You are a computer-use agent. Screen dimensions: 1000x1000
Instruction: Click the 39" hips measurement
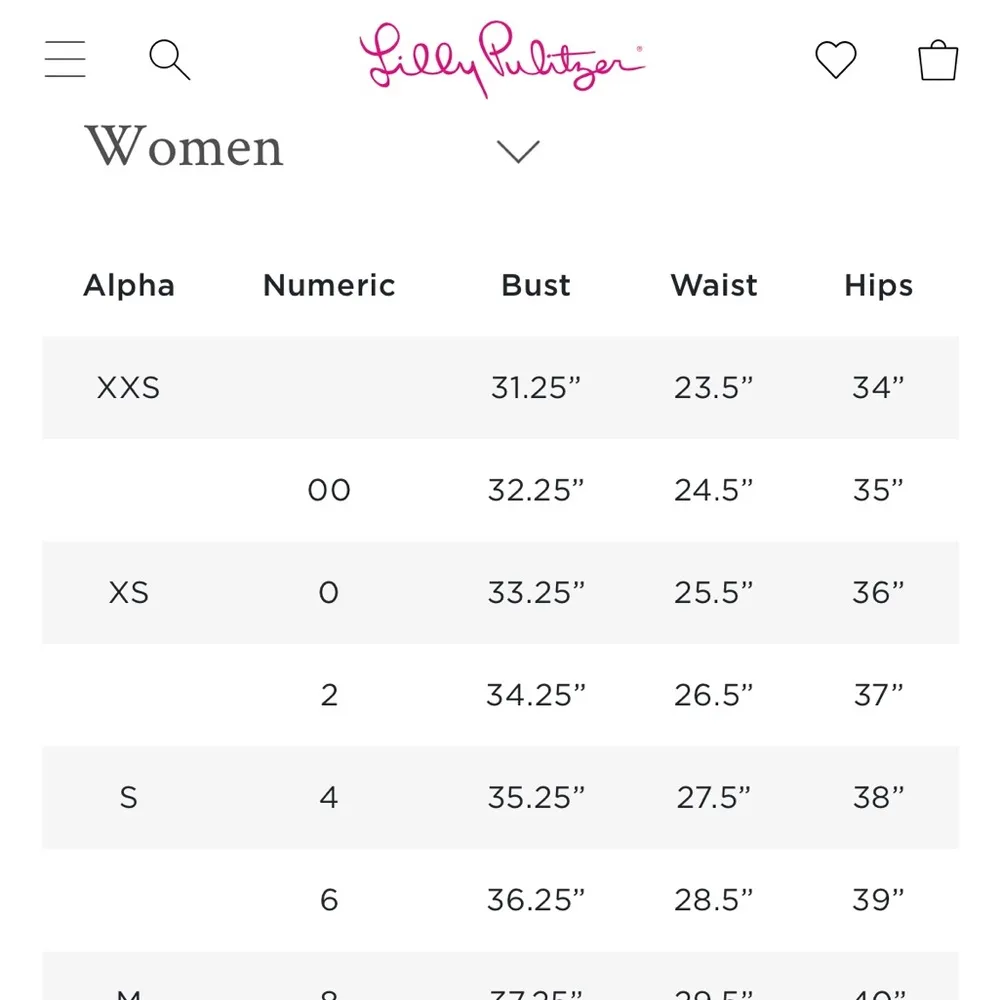tap(878, 900)
